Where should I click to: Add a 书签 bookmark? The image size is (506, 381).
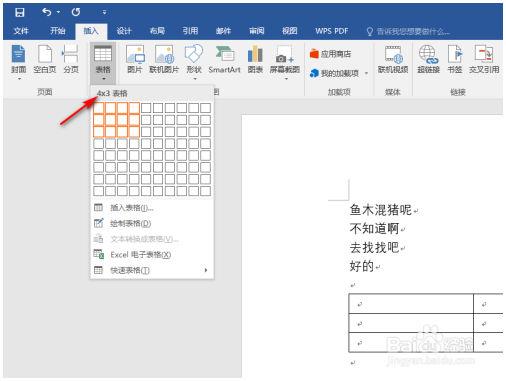pyautogui.click(x=455, y=59)
